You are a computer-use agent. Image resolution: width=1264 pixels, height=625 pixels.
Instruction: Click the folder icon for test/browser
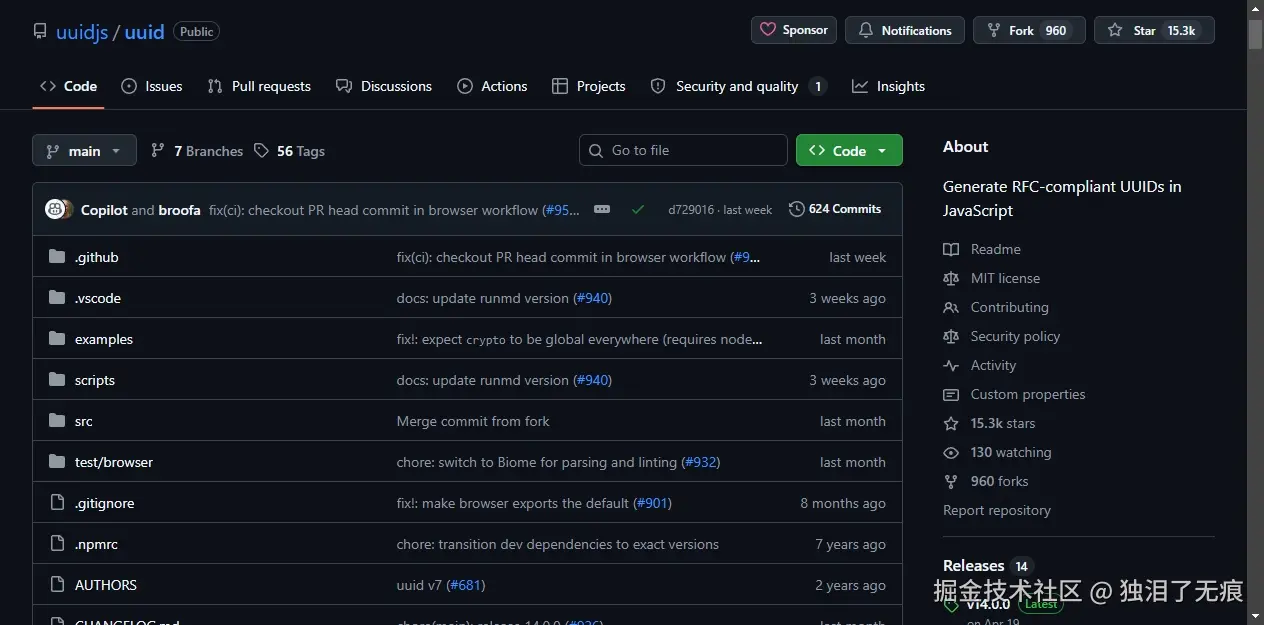57,462
